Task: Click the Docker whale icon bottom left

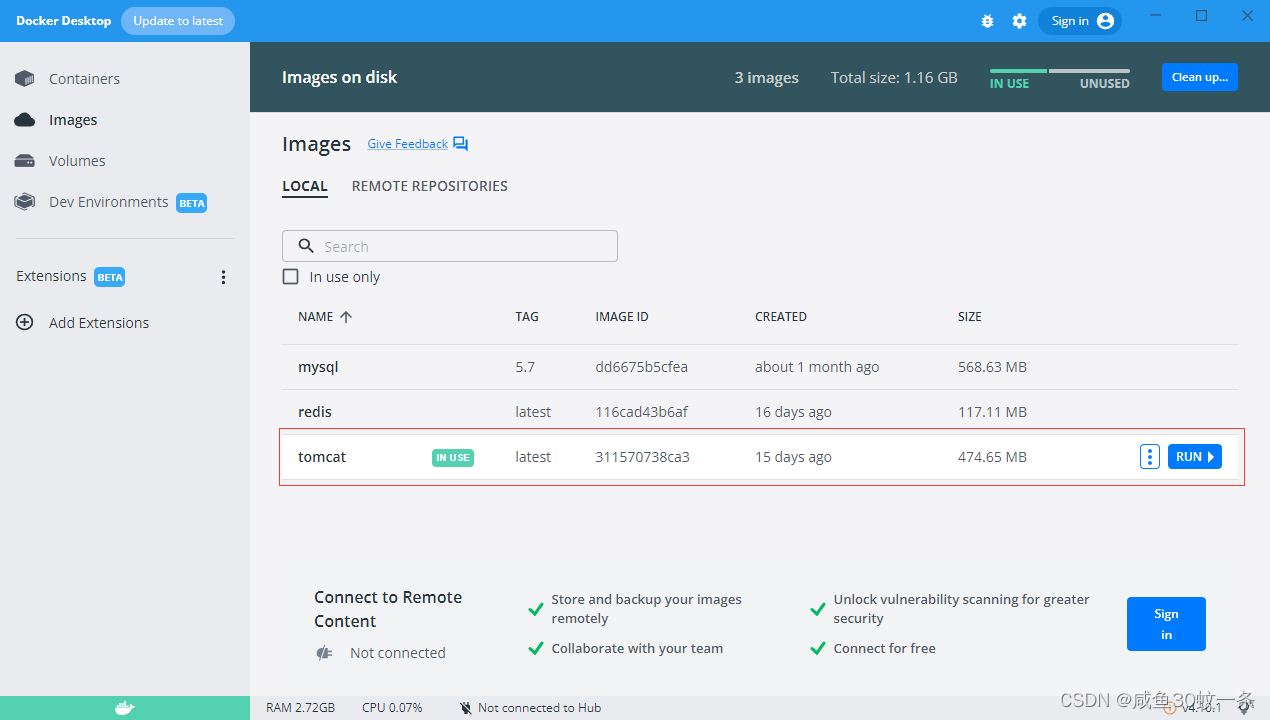Action: [x=125, y=707]
